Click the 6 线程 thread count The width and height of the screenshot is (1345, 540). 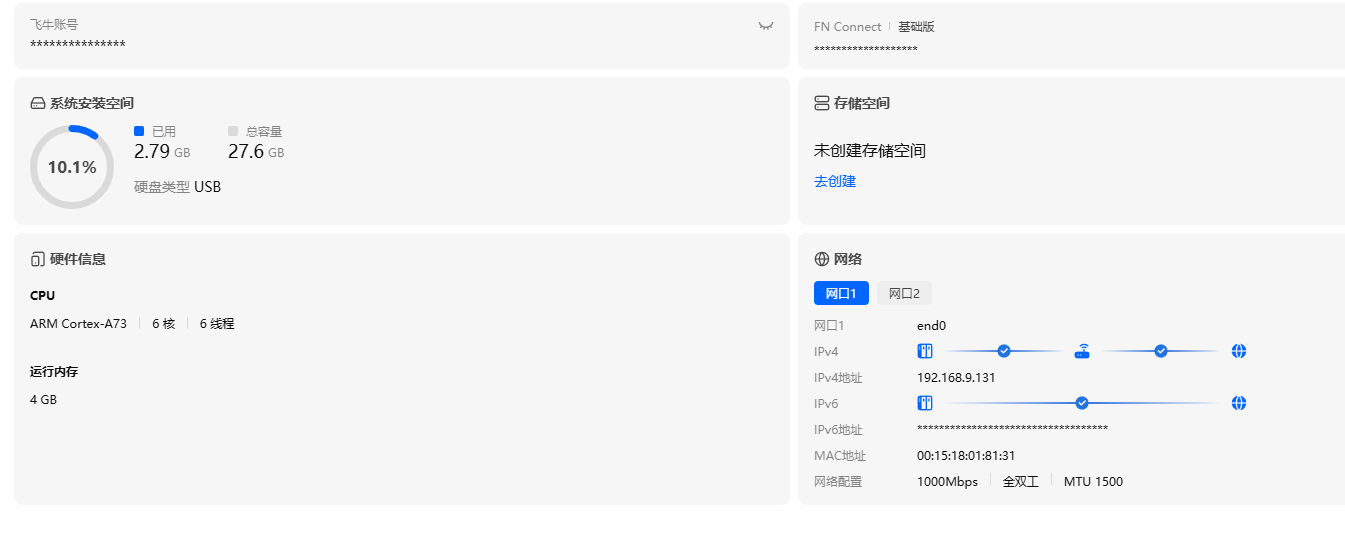[x=217, y=324]
